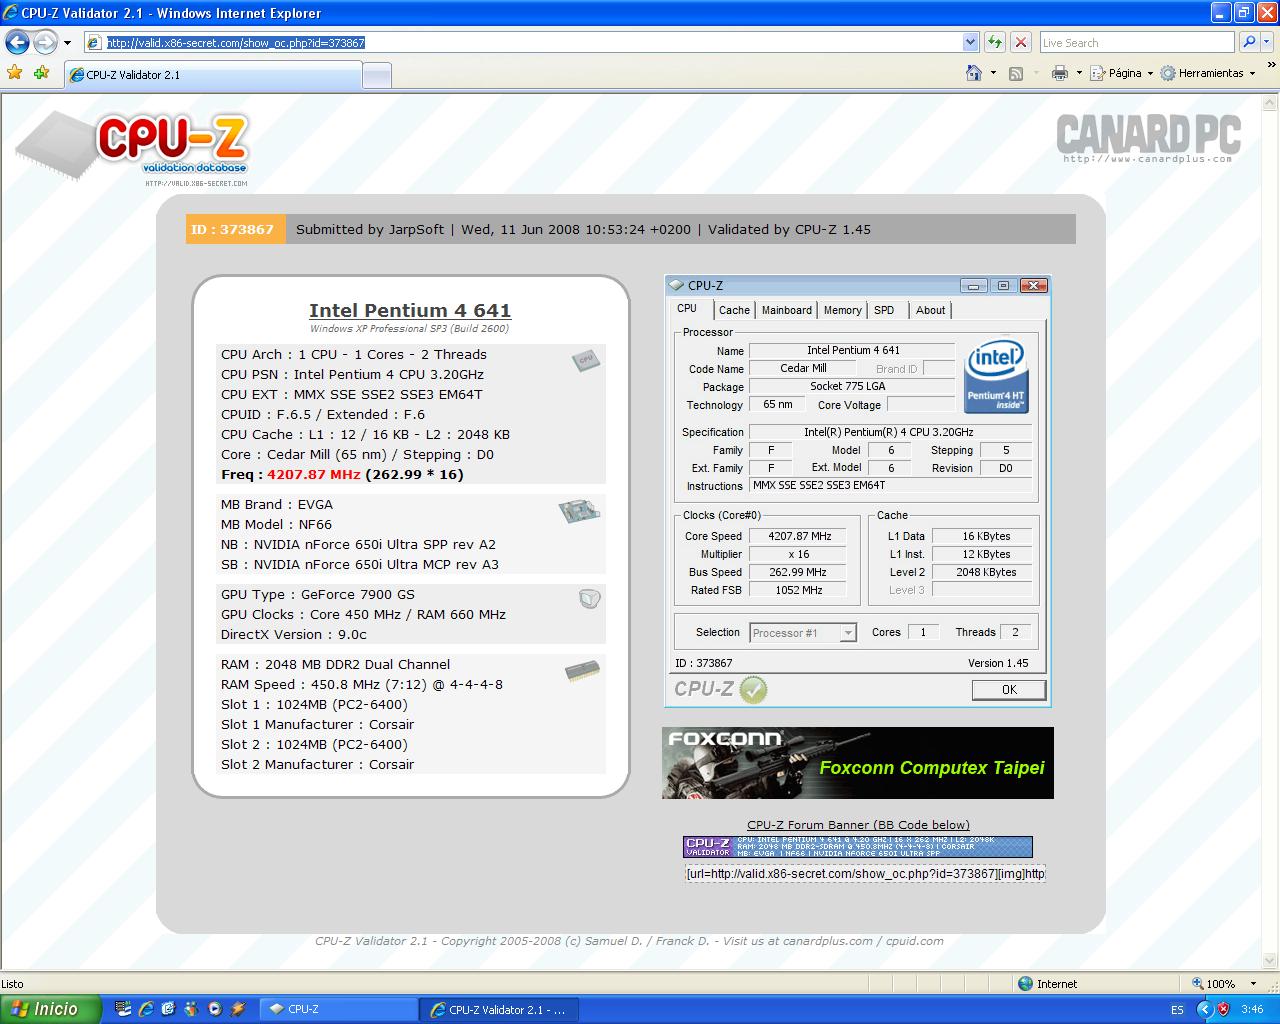Viewport: 1280px width, 1024px height.
Task: Click the Canard PC logo
Action: click(x=1148, y=138)
